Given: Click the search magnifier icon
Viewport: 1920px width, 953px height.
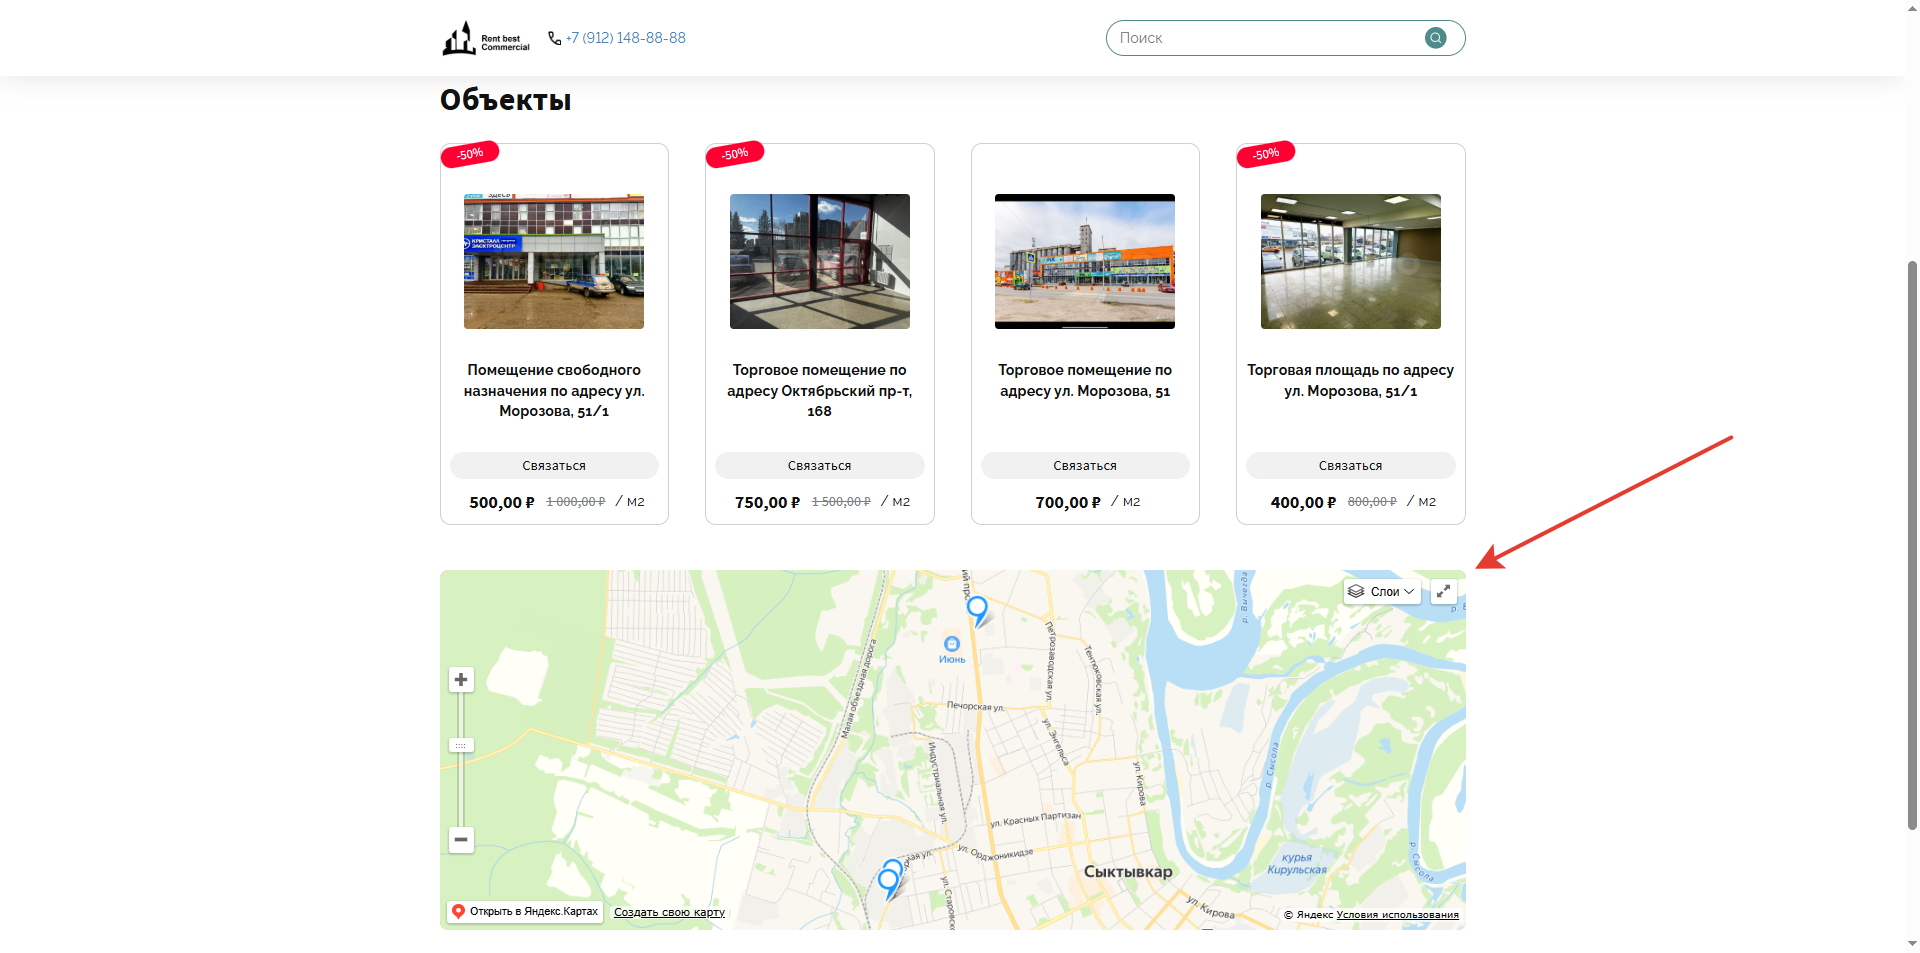Looking at the screenshot, I should [1435, 38].
